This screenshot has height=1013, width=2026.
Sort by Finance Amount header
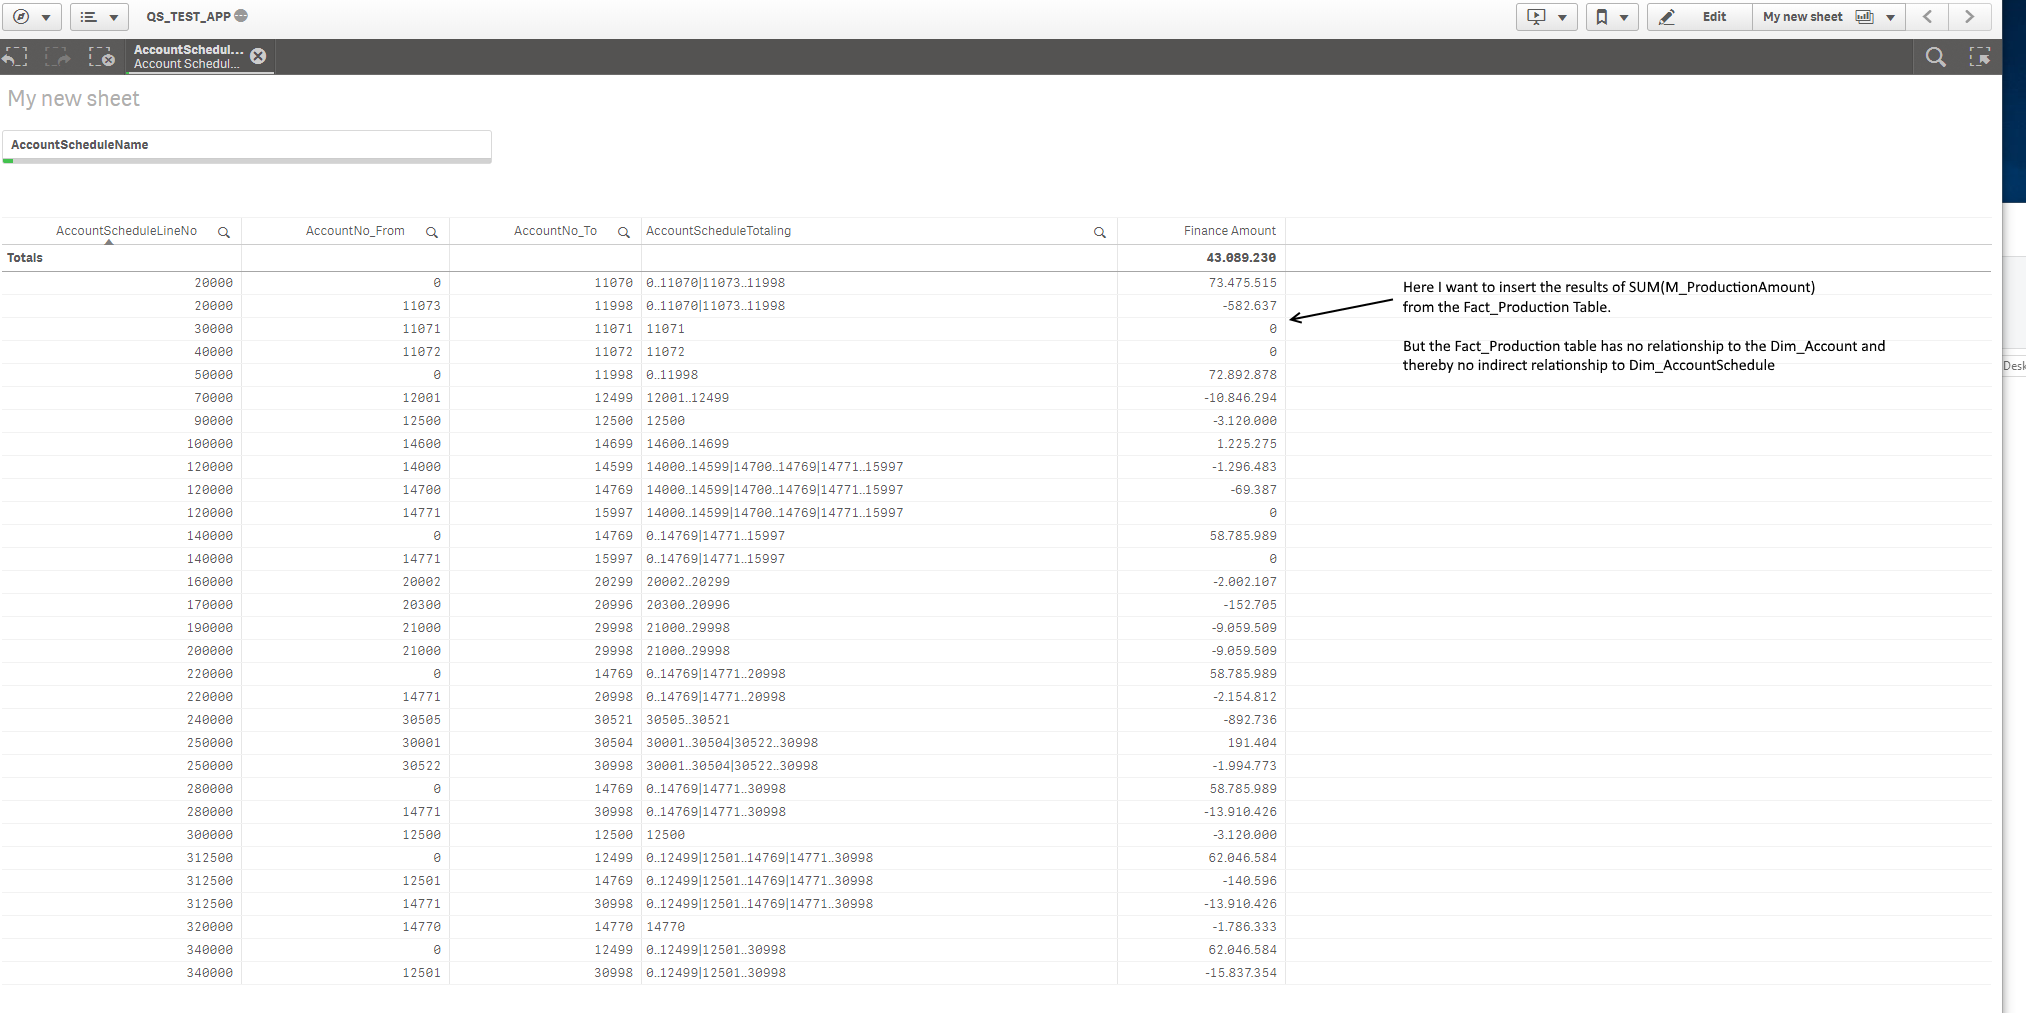1230,231
